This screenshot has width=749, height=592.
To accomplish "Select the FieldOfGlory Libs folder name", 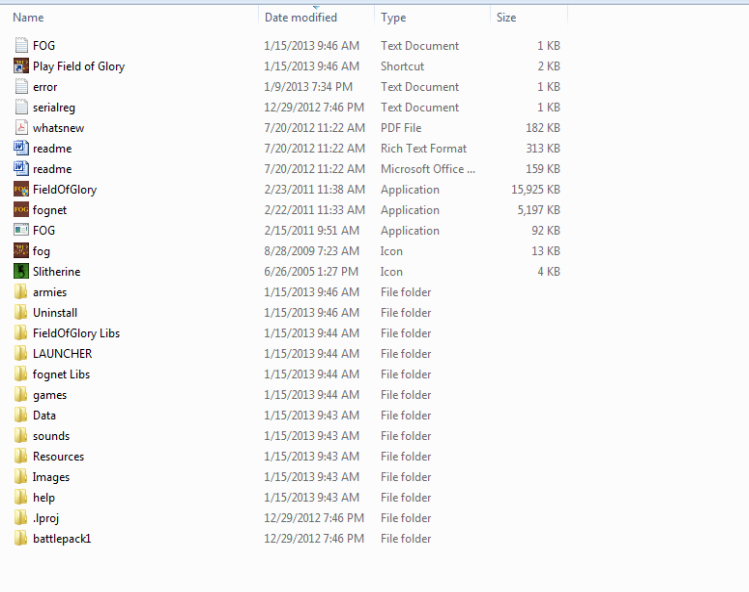I will click(76, 333).
